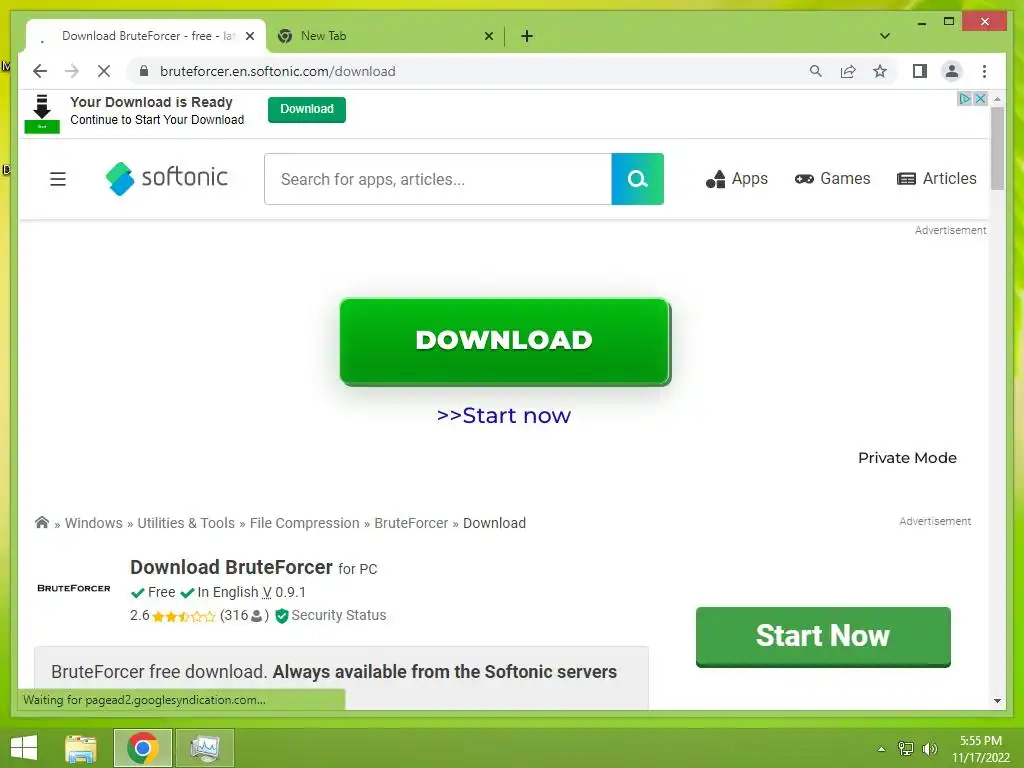1024x768 pixels.
Task: View site security lock info
Action: [144, 71]
